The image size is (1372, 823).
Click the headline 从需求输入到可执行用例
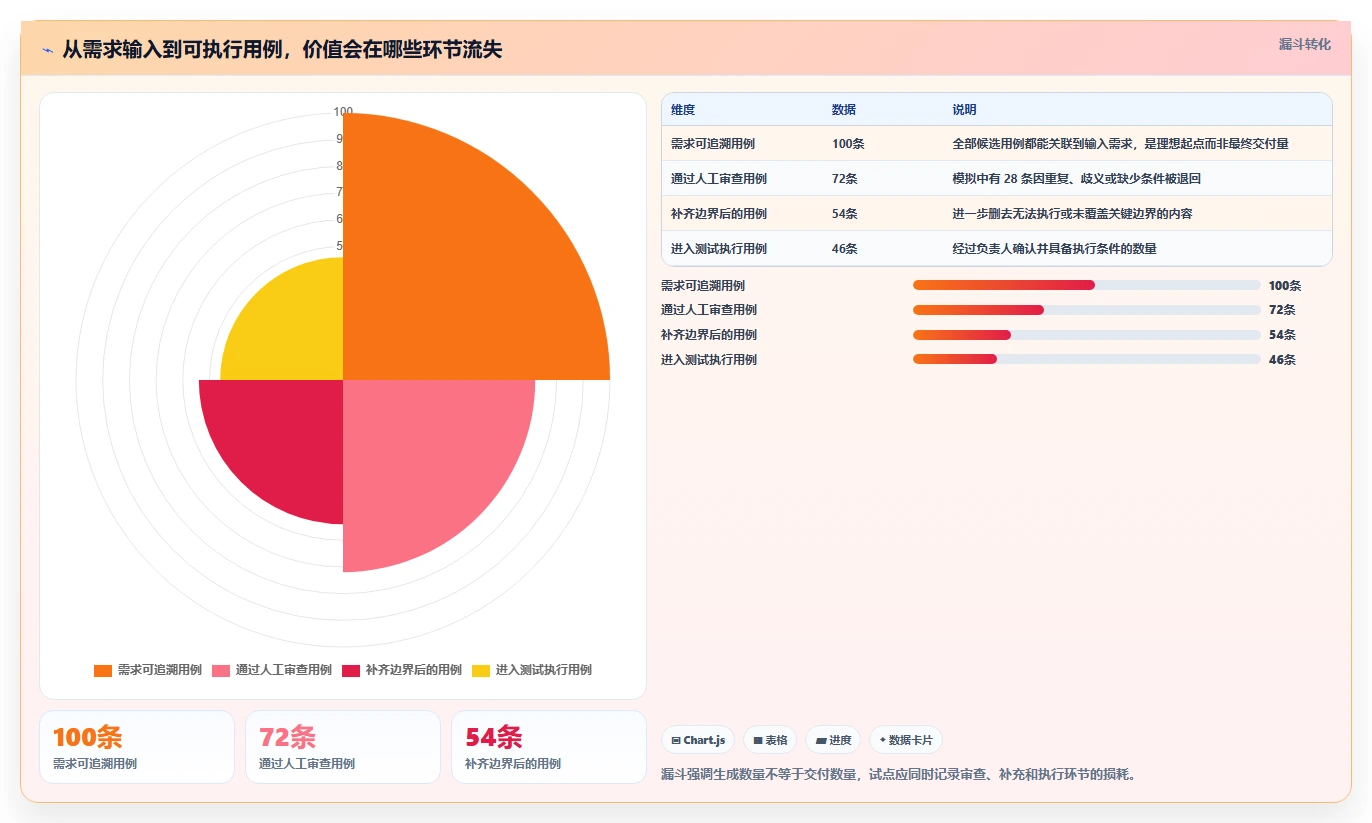coord(282,50)
